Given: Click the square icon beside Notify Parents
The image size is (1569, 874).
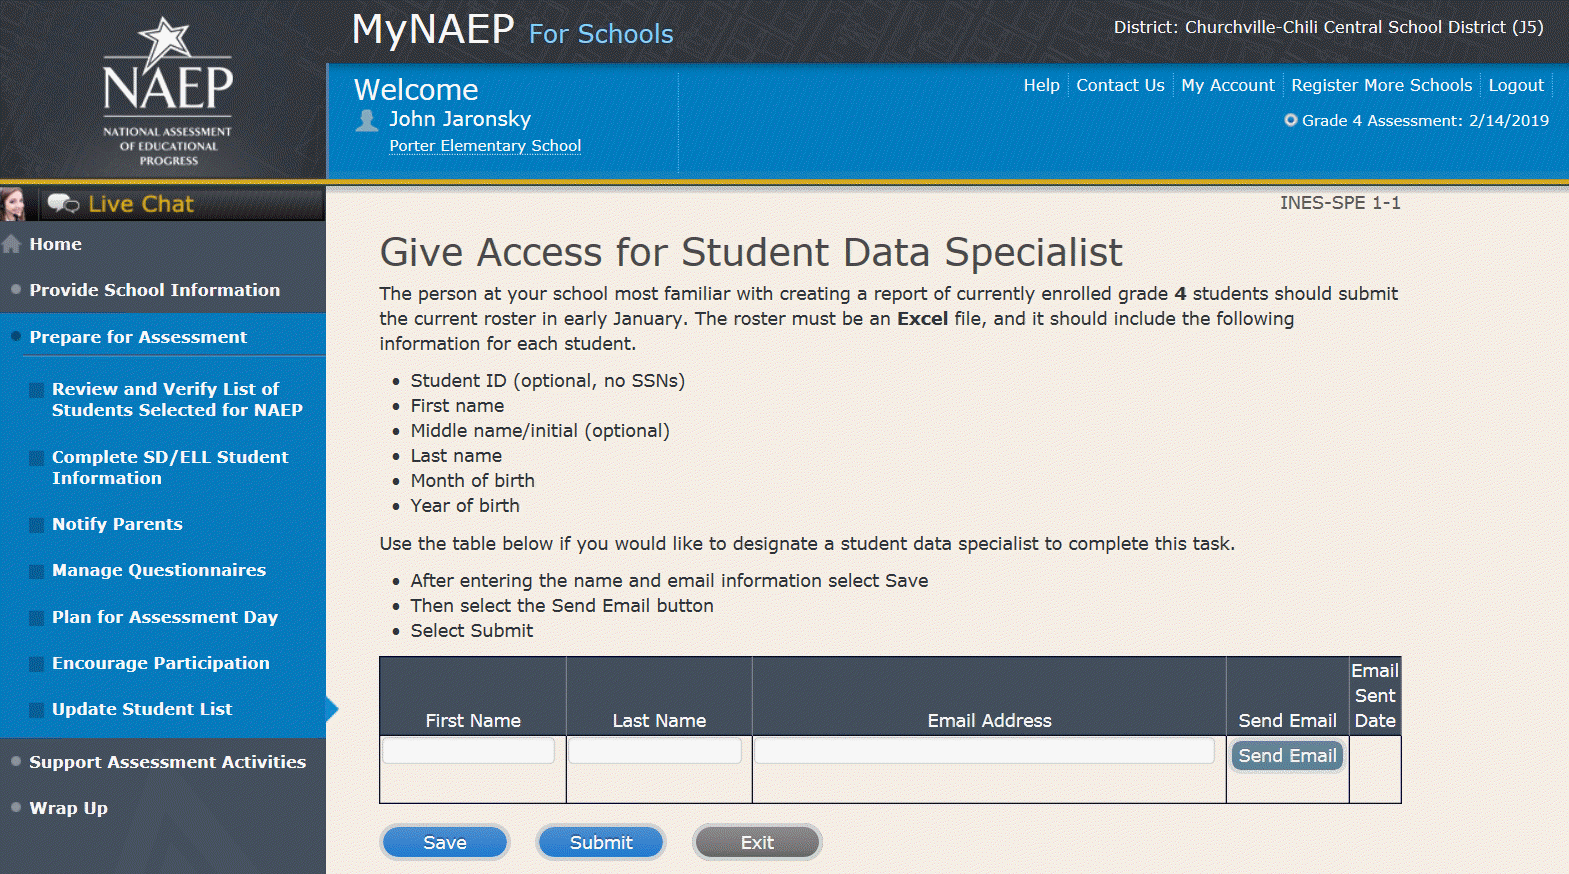Looking at the screenshot, I should coord(36,525).
